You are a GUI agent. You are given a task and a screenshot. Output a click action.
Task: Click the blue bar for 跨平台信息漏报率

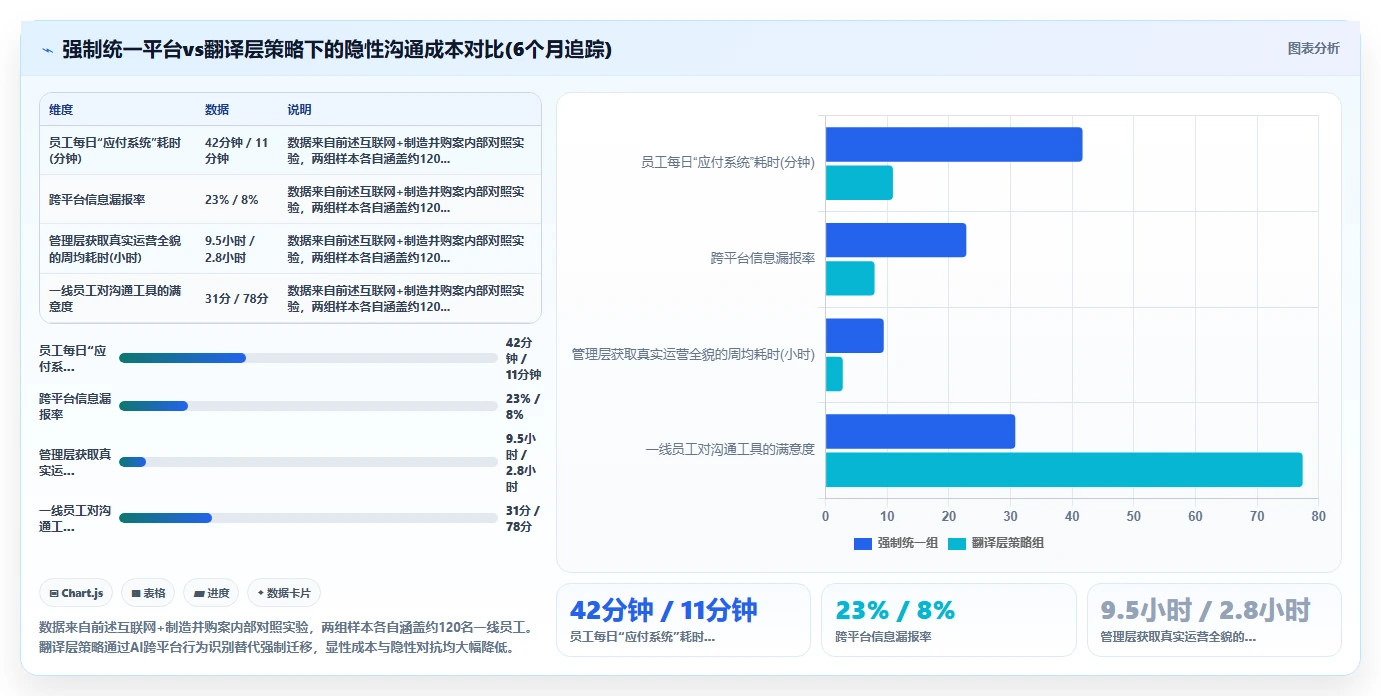coord(896,240)
